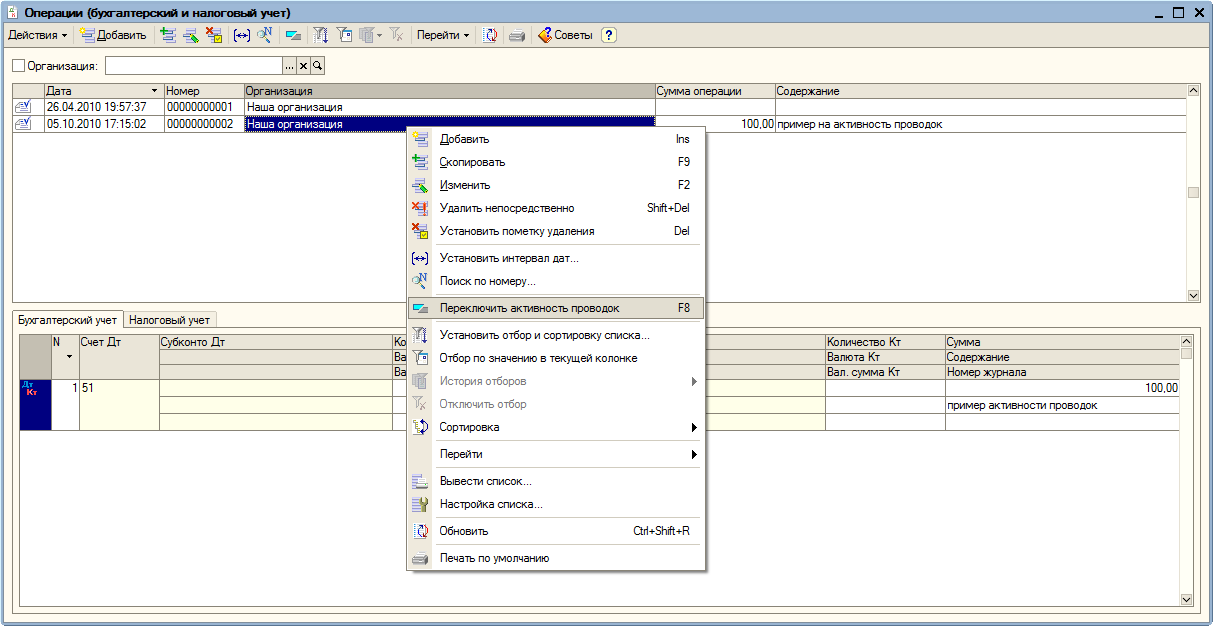Click the Организация filter input field

point(194,66)
